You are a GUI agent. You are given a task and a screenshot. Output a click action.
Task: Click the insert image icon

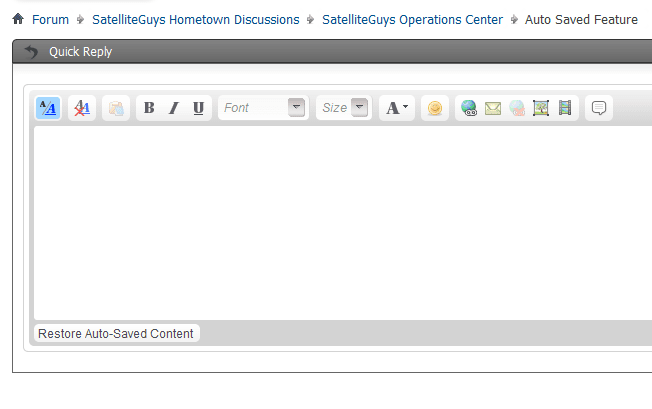coord(541,108)
